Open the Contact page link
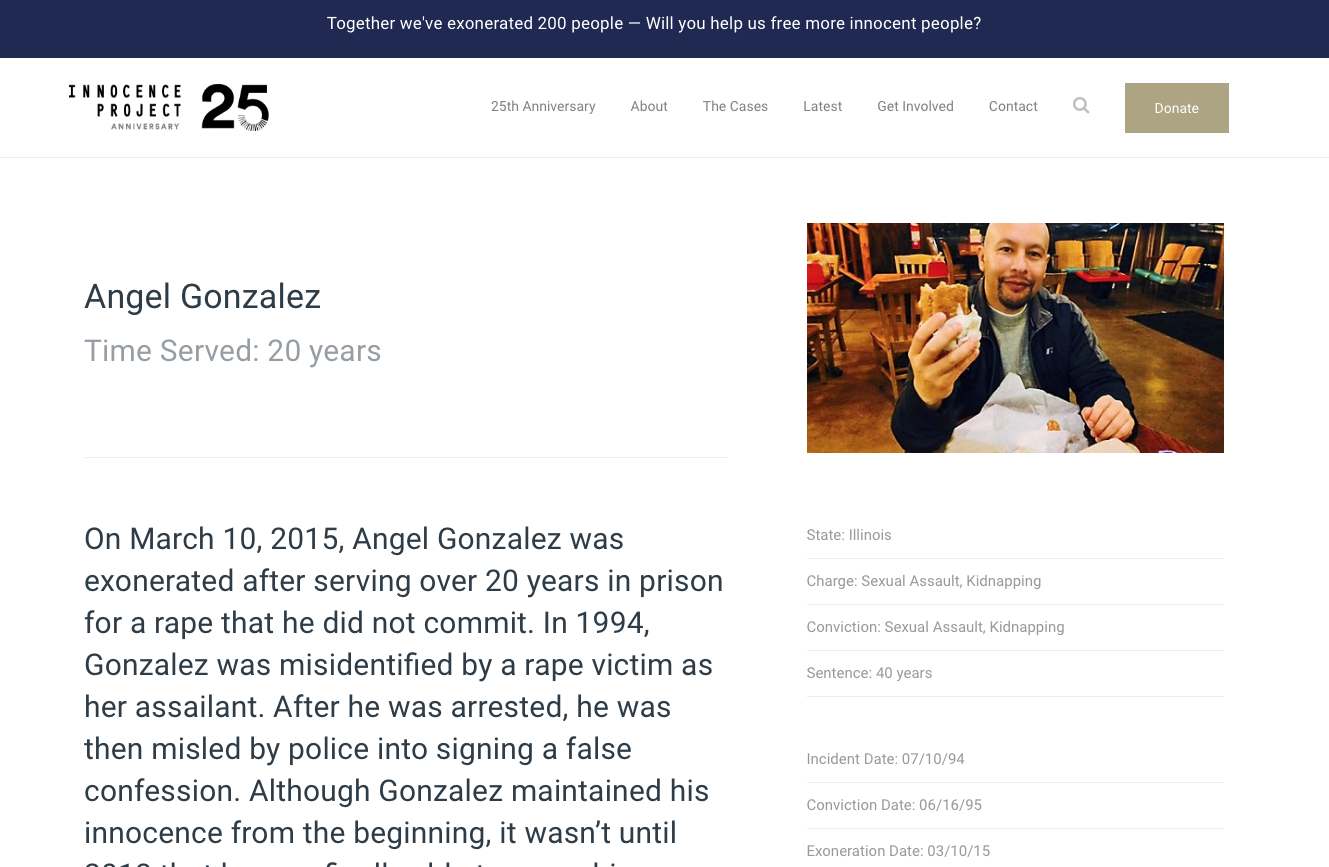1329x867 pixels. pyautogui.click(x=1013, y=106)
